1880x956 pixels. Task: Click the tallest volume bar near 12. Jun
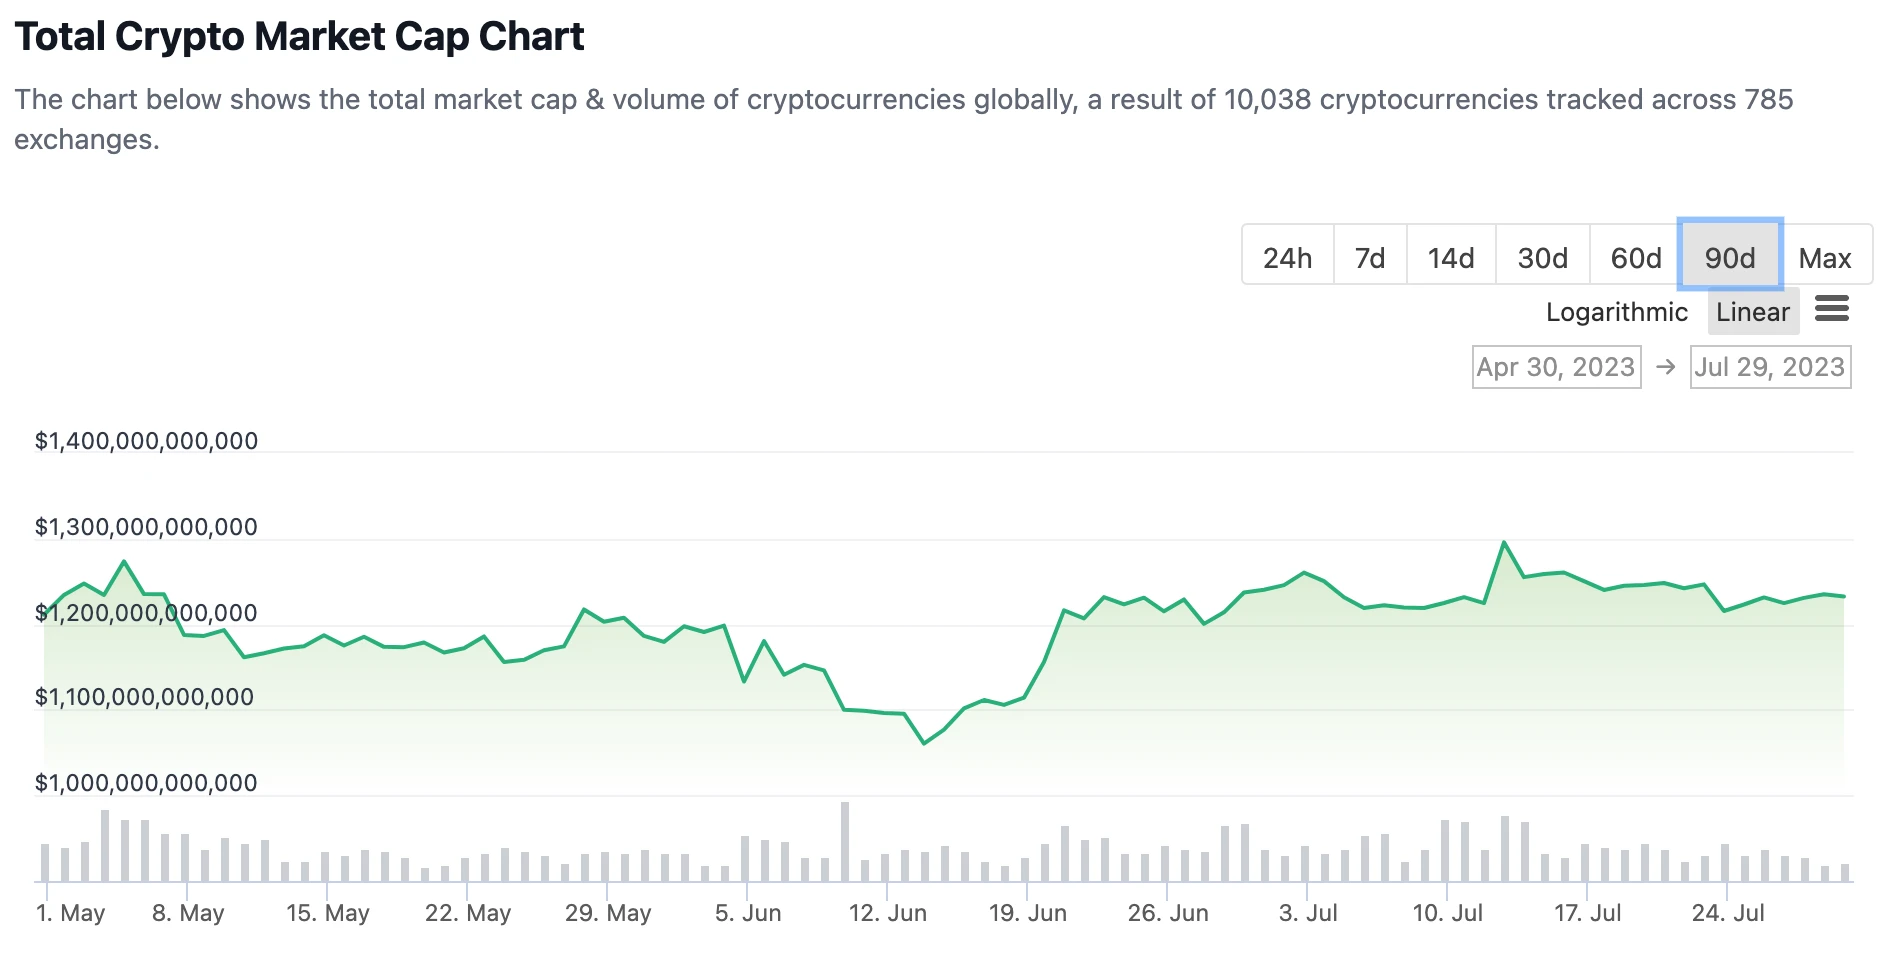[x=845, y=840]
